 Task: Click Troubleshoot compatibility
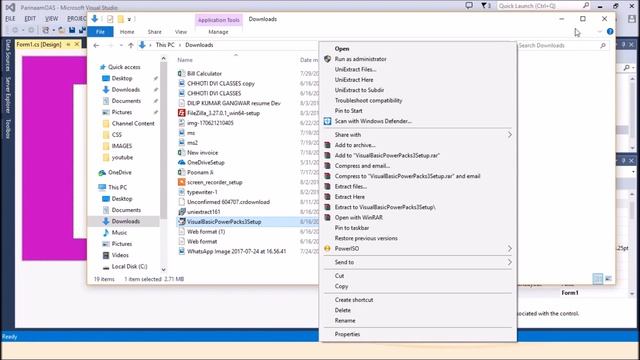(x=368, y=100)
